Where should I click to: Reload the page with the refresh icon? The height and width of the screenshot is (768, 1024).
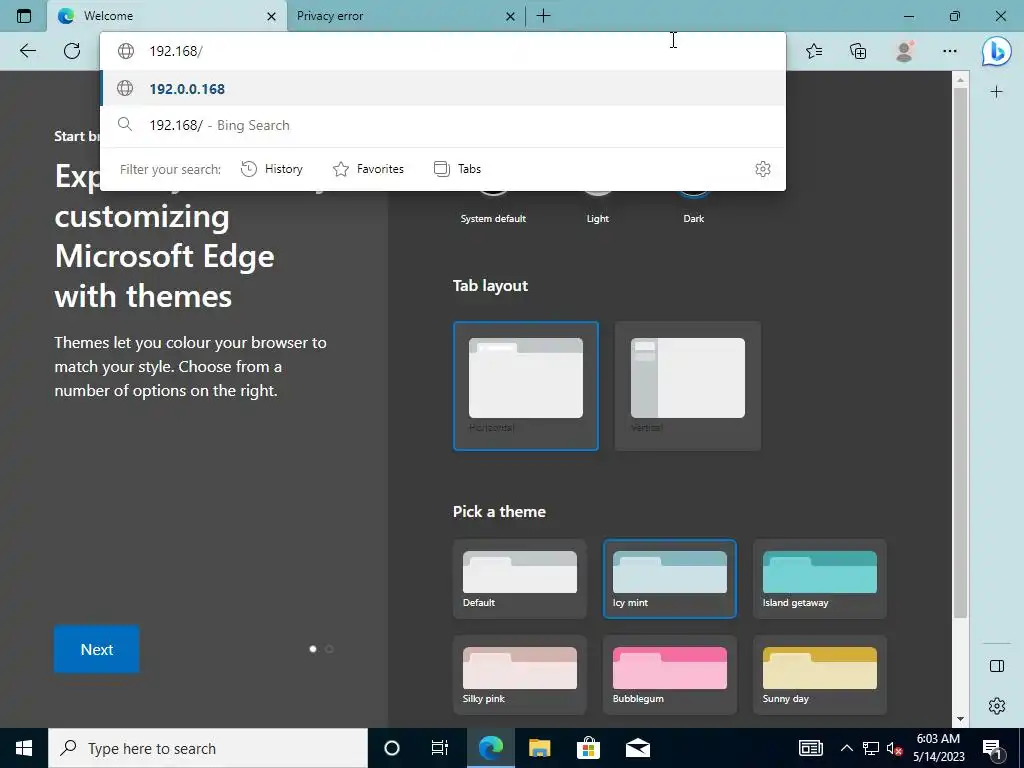tap(72, 51)
